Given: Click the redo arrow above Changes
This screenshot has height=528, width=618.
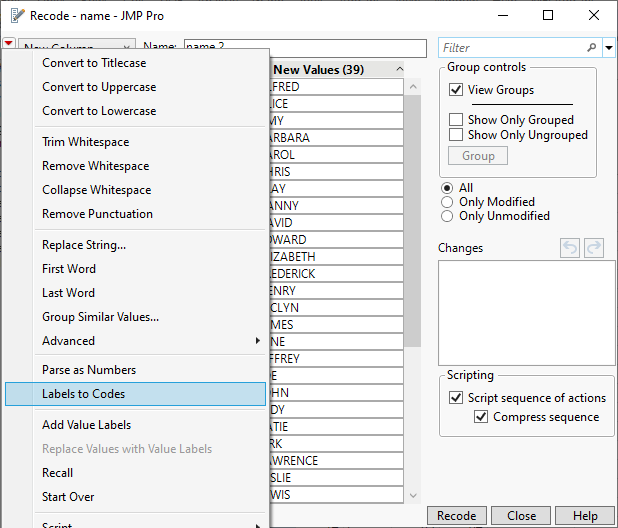Looking at the screenshot, I should [594, 248].
